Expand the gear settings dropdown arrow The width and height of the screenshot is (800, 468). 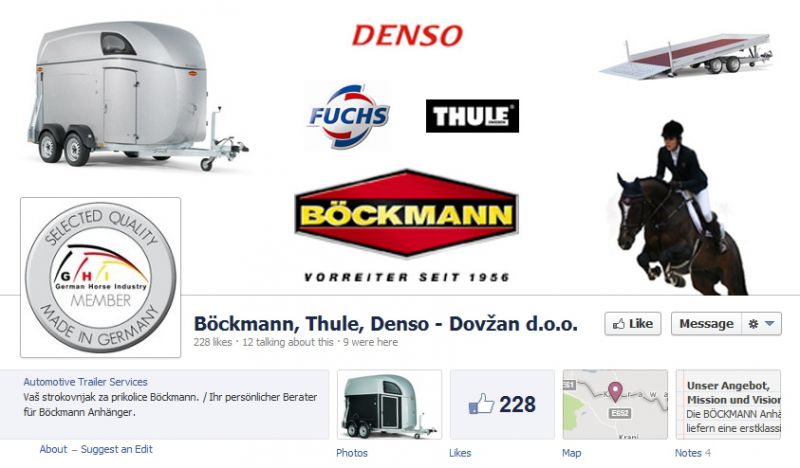pos(770,324)
